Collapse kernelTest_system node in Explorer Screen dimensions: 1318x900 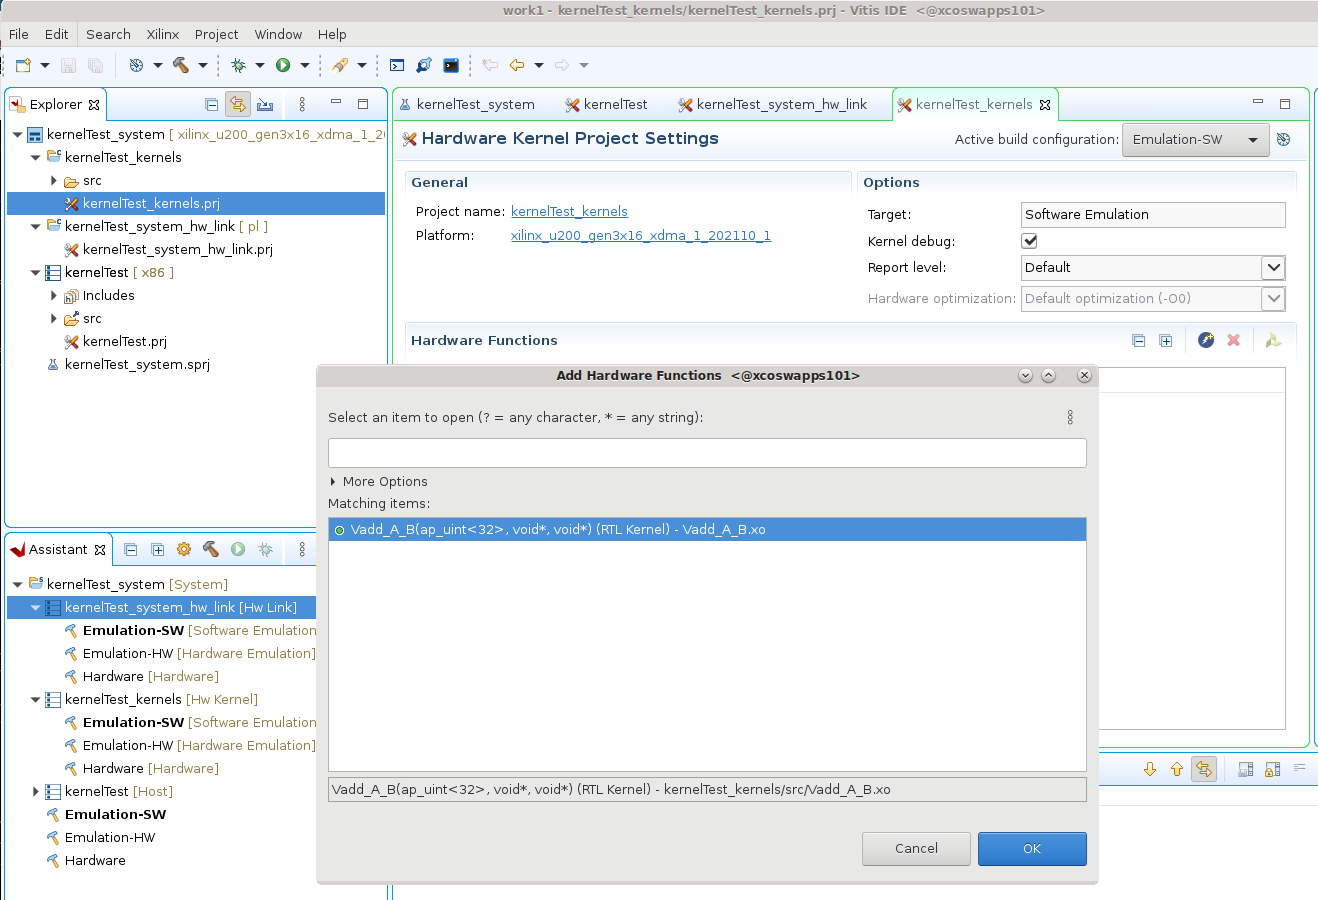pyautogui.click(x=18, y=134)
